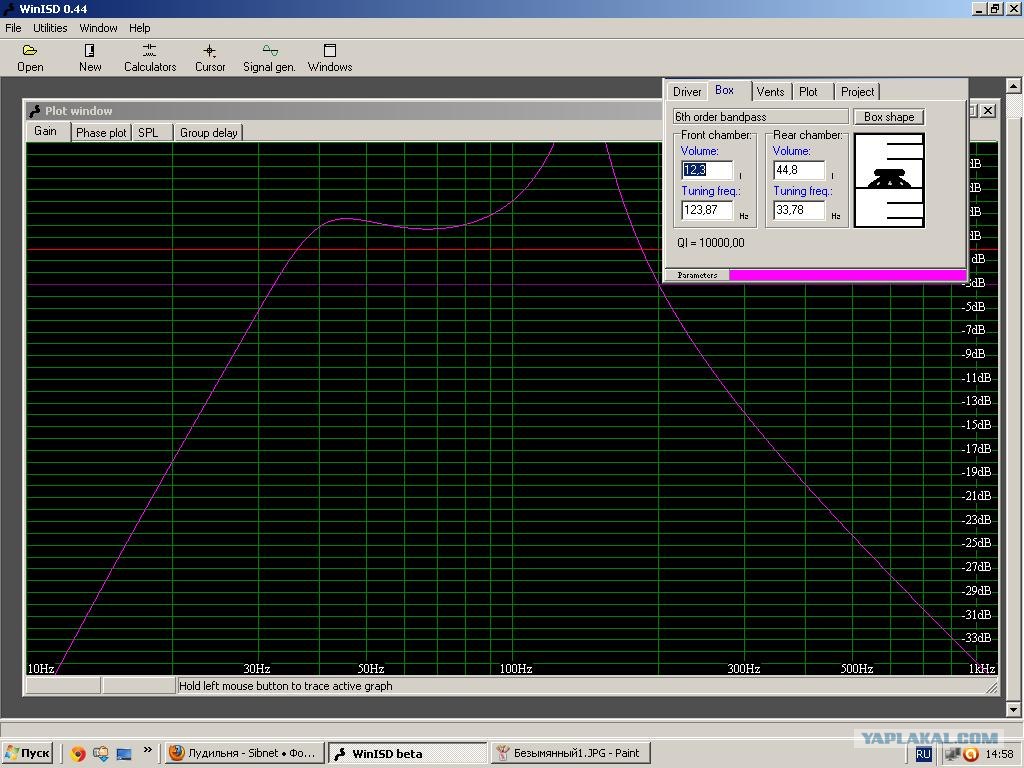Create a new project with New icon
The height and width of the screenshot is (768, 1024).
tap(90, 57)
